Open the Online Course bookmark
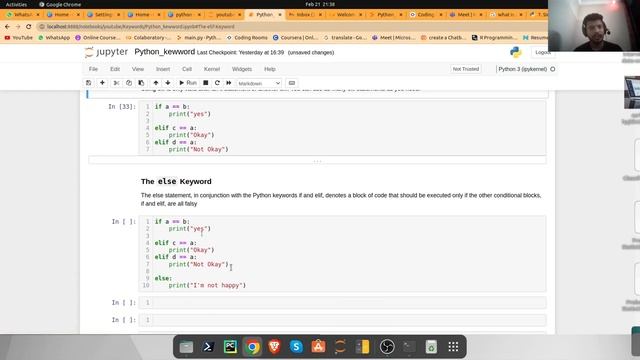The image size is (640, 360). [98, 38]
